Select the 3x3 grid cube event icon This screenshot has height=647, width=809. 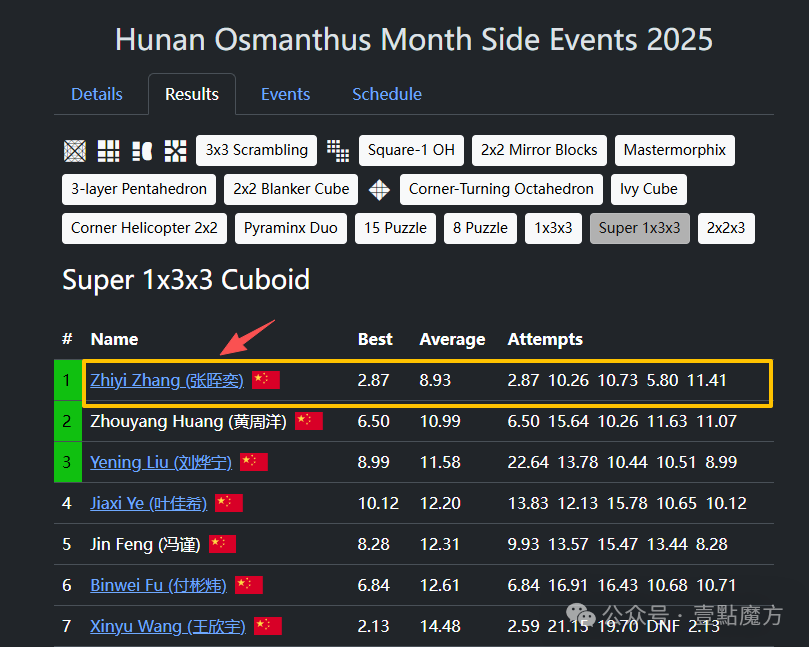point(109,151)
